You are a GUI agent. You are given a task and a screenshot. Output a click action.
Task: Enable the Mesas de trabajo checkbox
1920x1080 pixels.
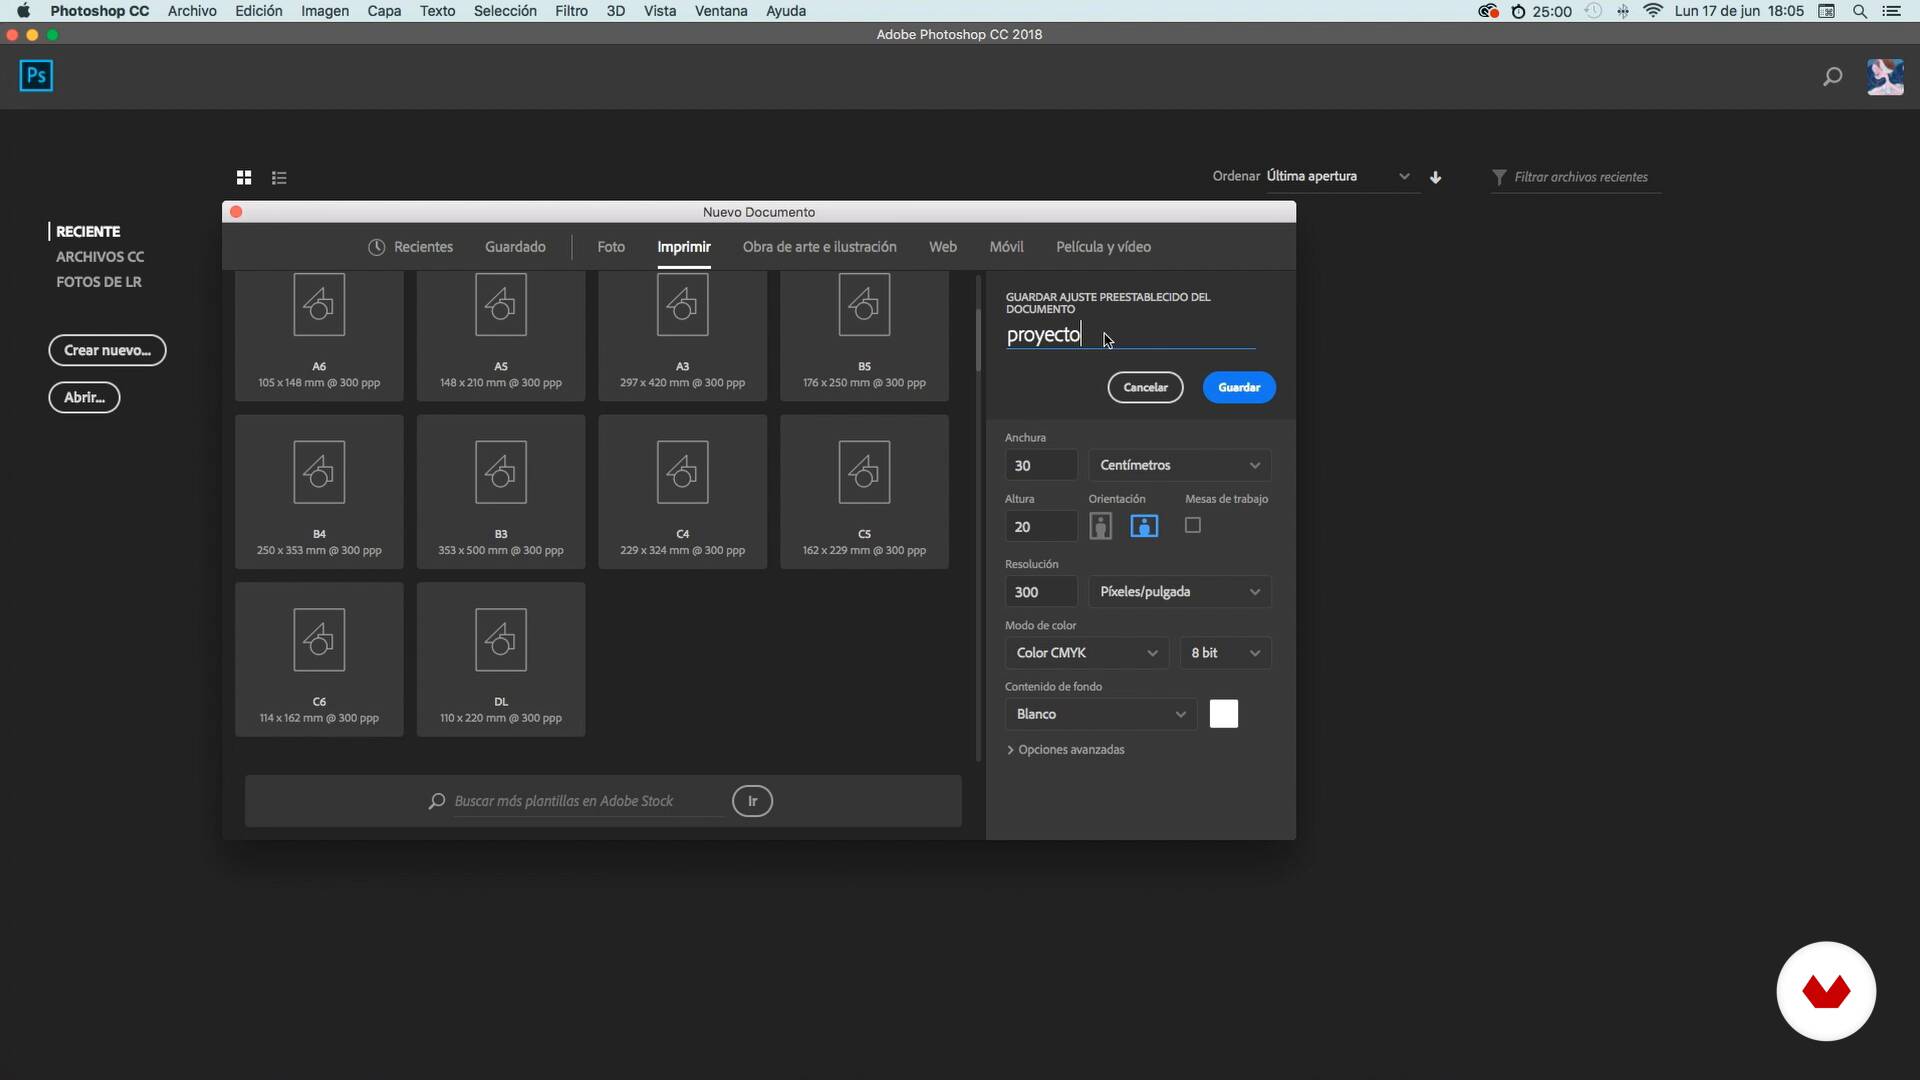click(1192, 525)
